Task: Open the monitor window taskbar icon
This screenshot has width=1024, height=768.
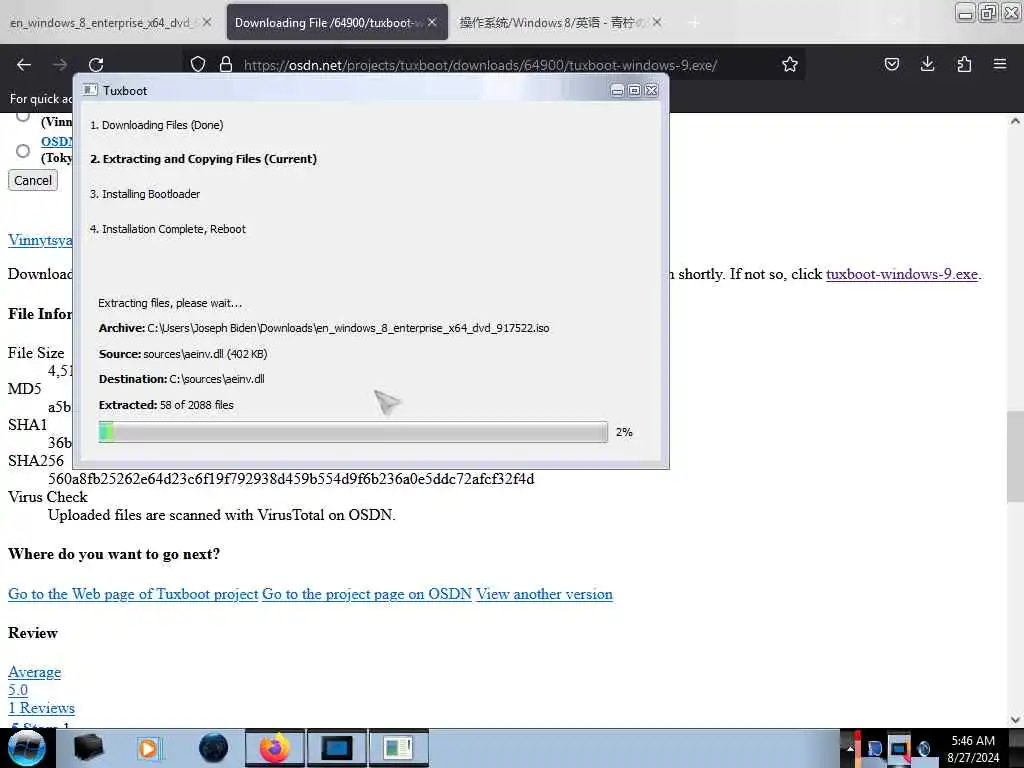Action: tap(337, 748)
